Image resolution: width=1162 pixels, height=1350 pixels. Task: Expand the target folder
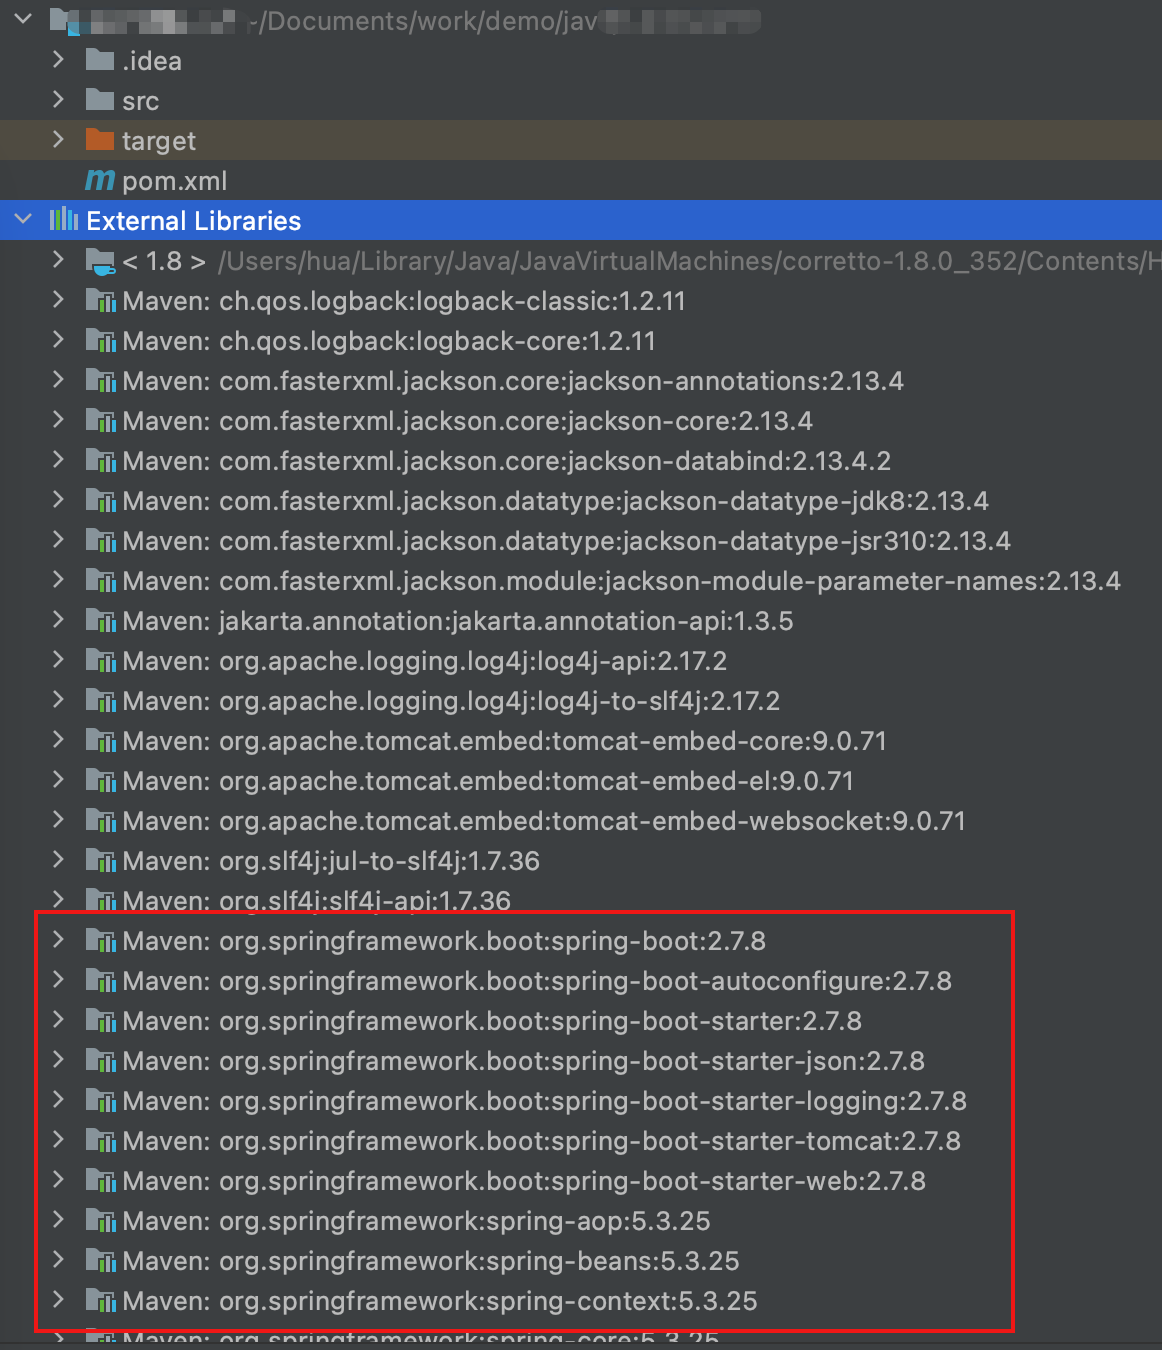pyautogui.click(x=58, y=140)
